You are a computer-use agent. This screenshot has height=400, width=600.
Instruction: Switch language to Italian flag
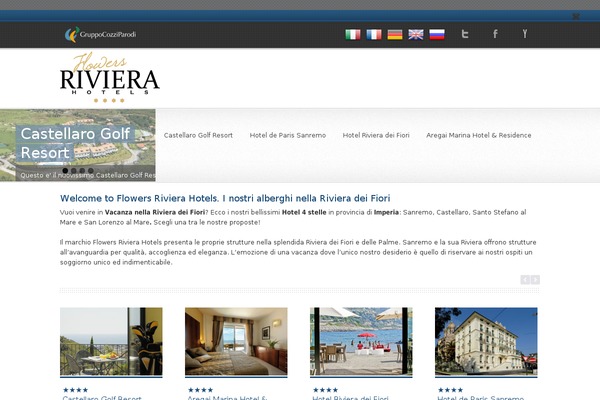(352, 34)
